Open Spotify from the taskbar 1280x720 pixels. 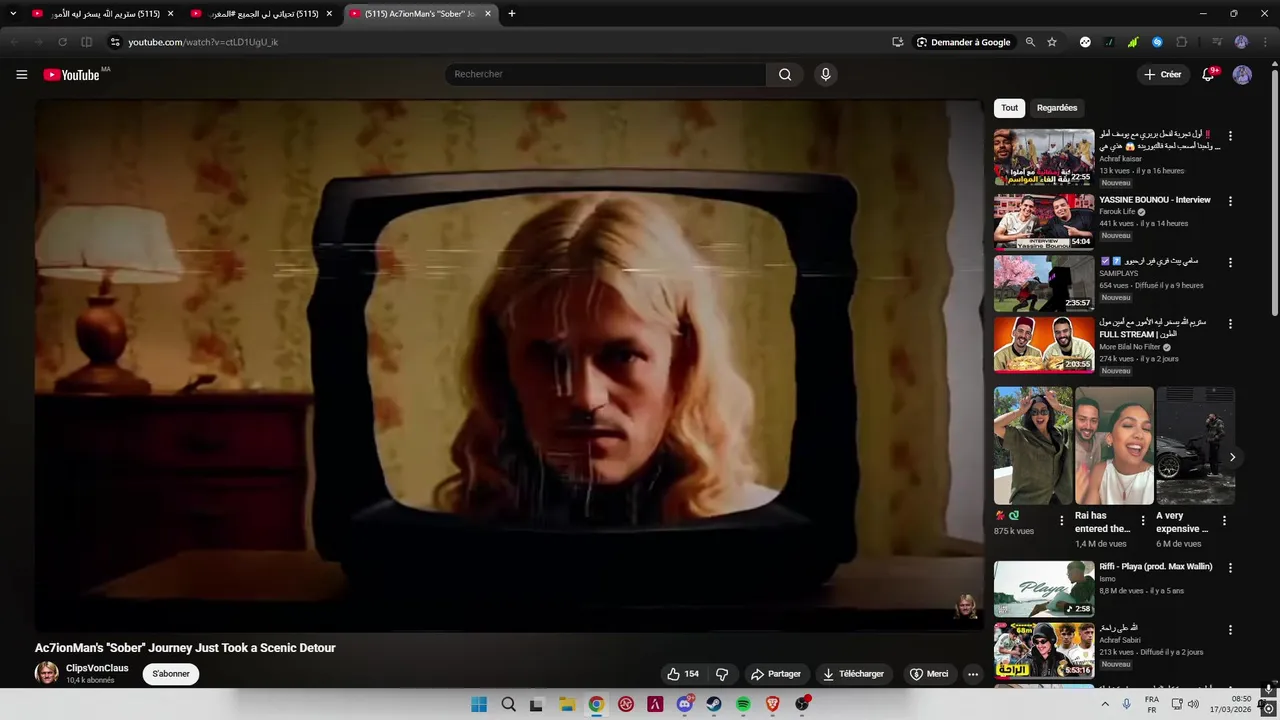(743, 704)
